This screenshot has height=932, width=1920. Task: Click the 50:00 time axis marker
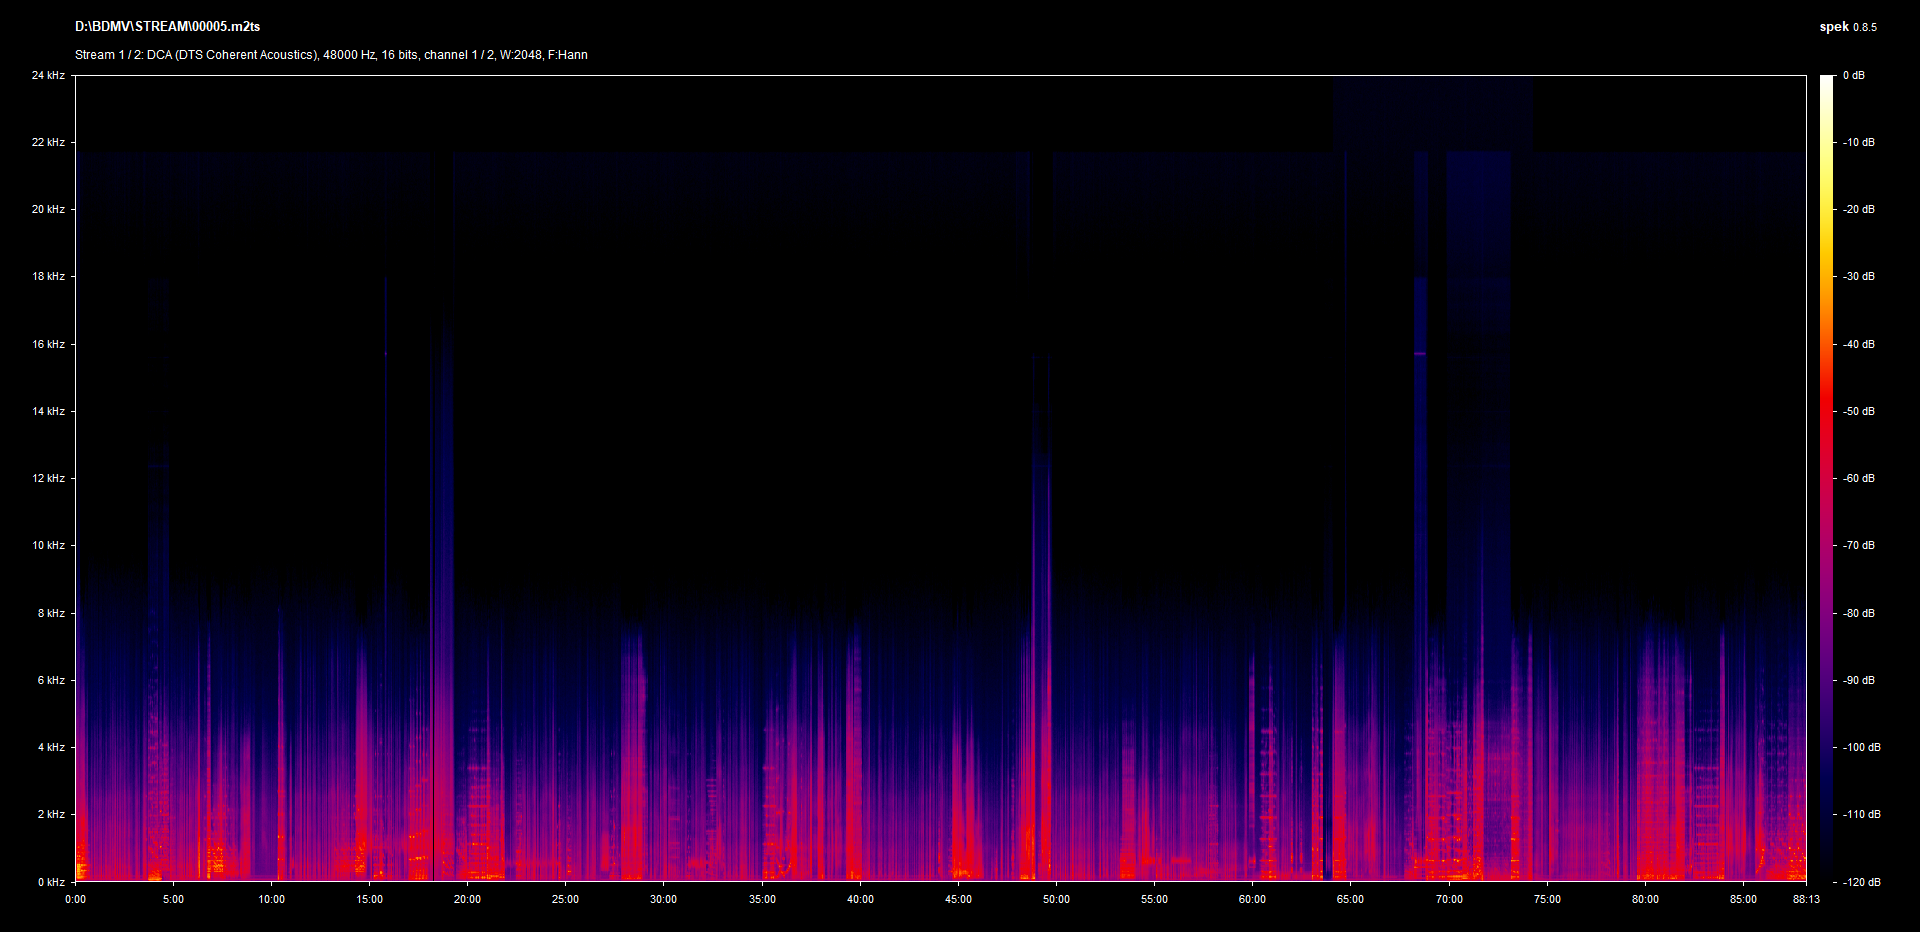[x=1056, y=899]
